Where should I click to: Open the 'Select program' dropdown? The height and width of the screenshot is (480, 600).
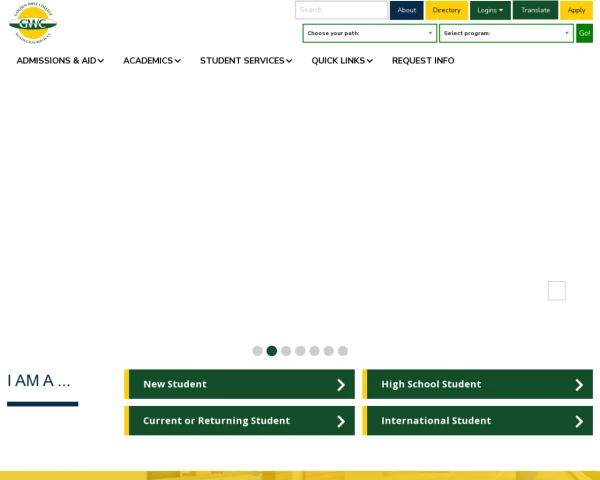point(506,33)
